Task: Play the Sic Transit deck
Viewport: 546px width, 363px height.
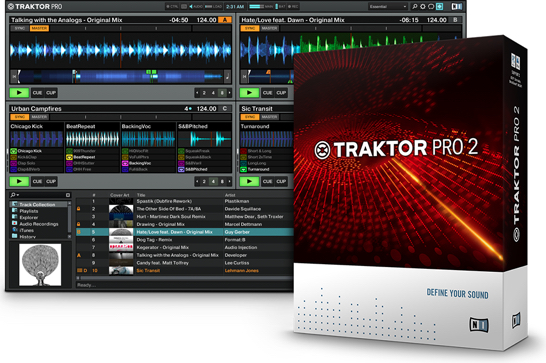Action: (249, 181)
